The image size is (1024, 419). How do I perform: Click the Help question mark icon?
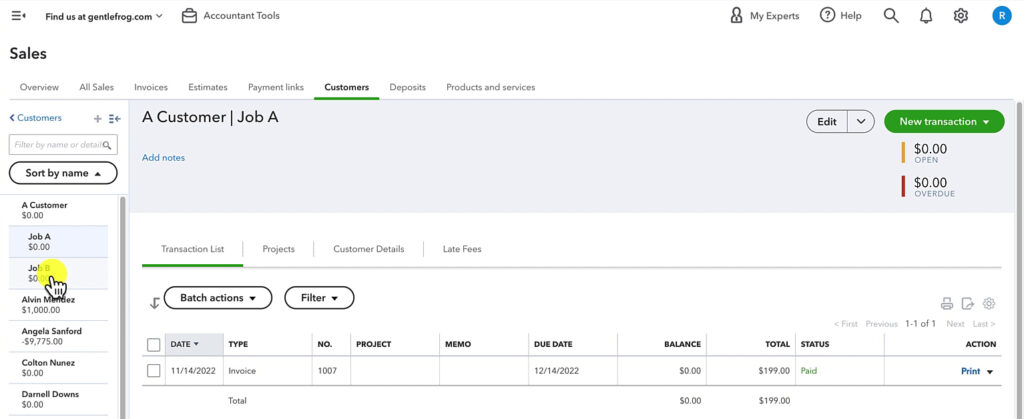827,16
